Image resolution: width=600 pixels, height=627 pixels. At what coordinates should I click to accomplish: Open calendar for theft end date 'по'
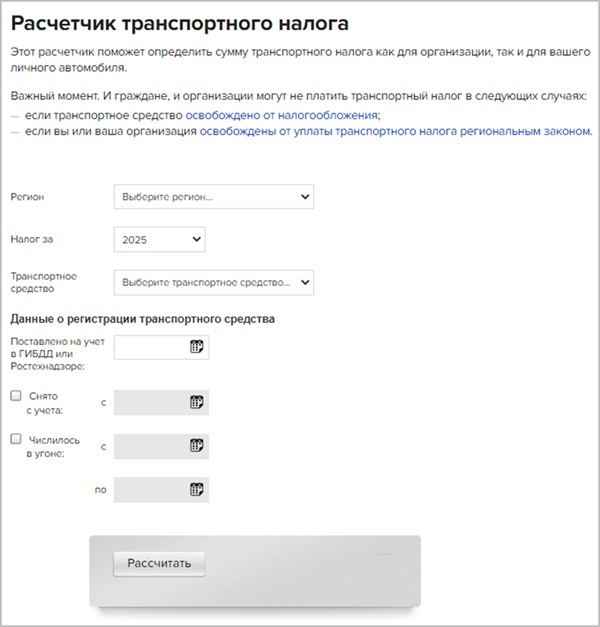197,490
